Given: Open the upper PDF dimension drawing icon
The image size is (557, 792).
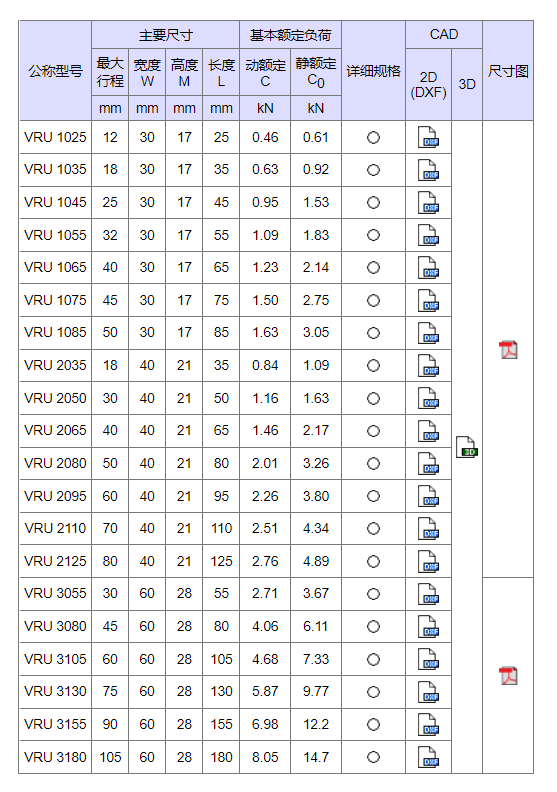Looking at the screenshot, I should (x=508, y=350).
